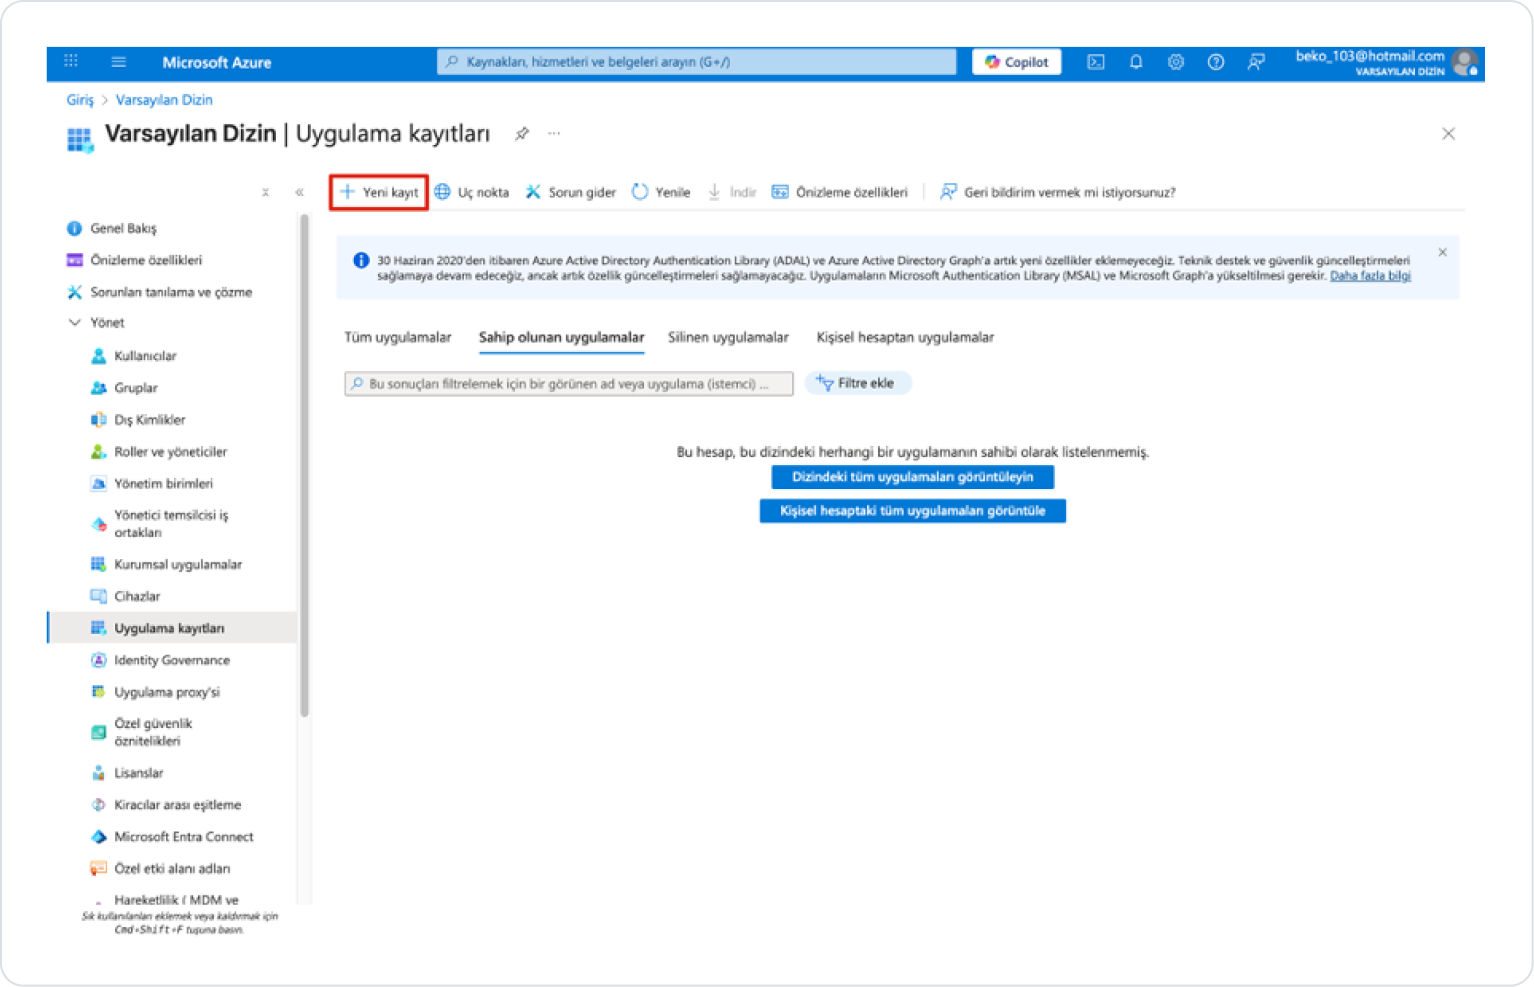The width and height of the screenshot is (1534, 987).
Task: Collapse the sidebar with double chevron
Action: 299,193
